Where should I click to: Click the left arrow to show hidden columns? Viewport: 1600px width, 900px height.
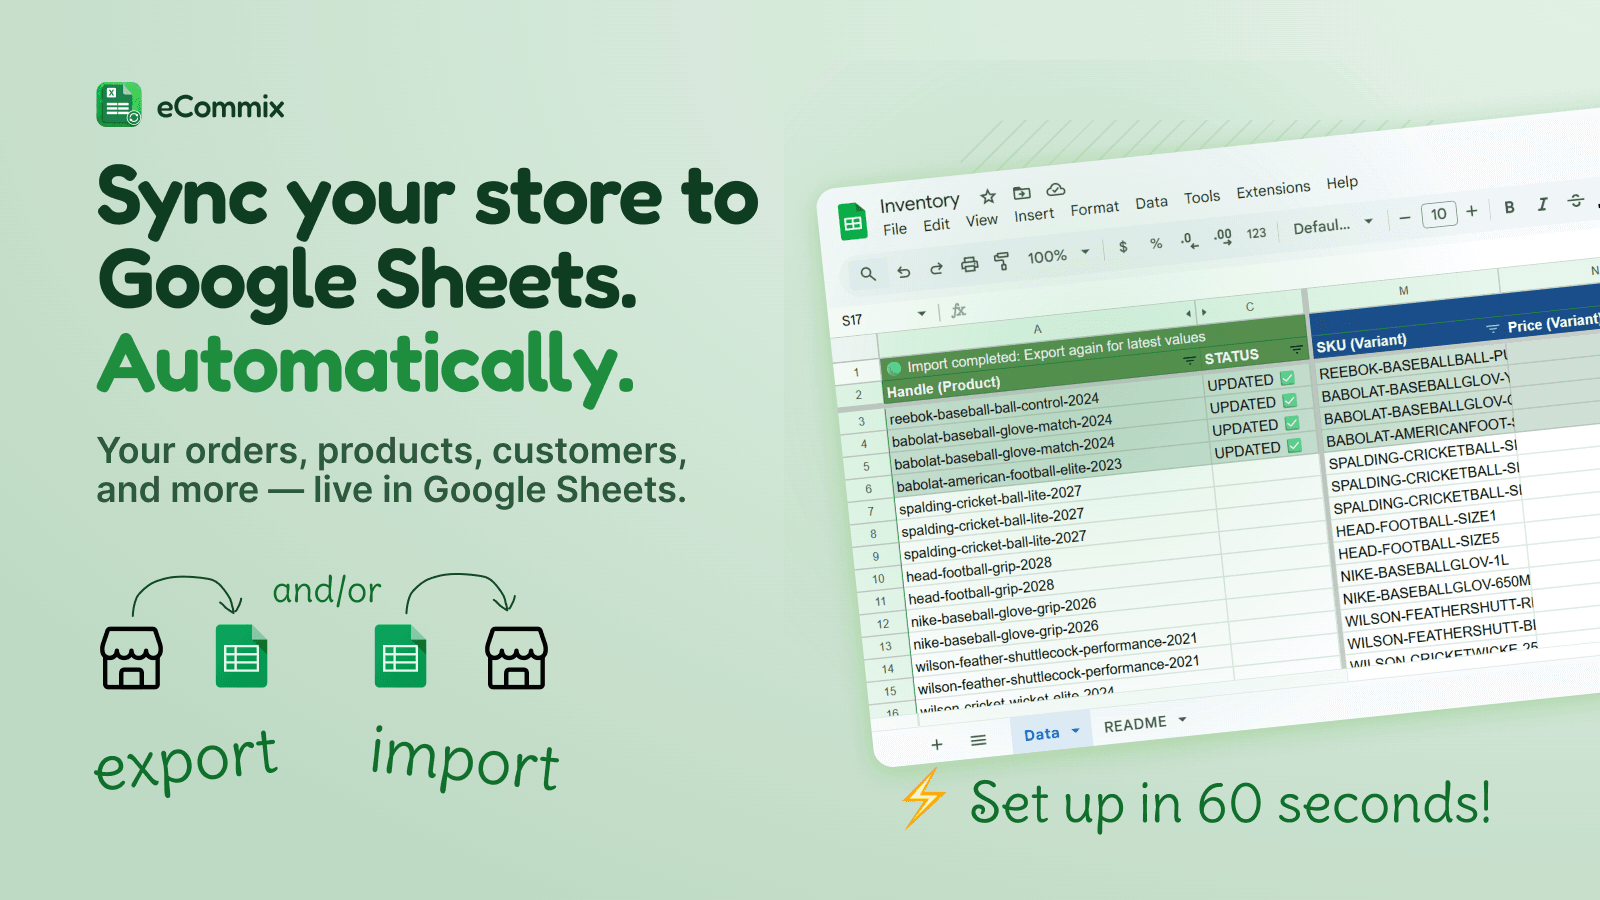tap(1188, 314)
